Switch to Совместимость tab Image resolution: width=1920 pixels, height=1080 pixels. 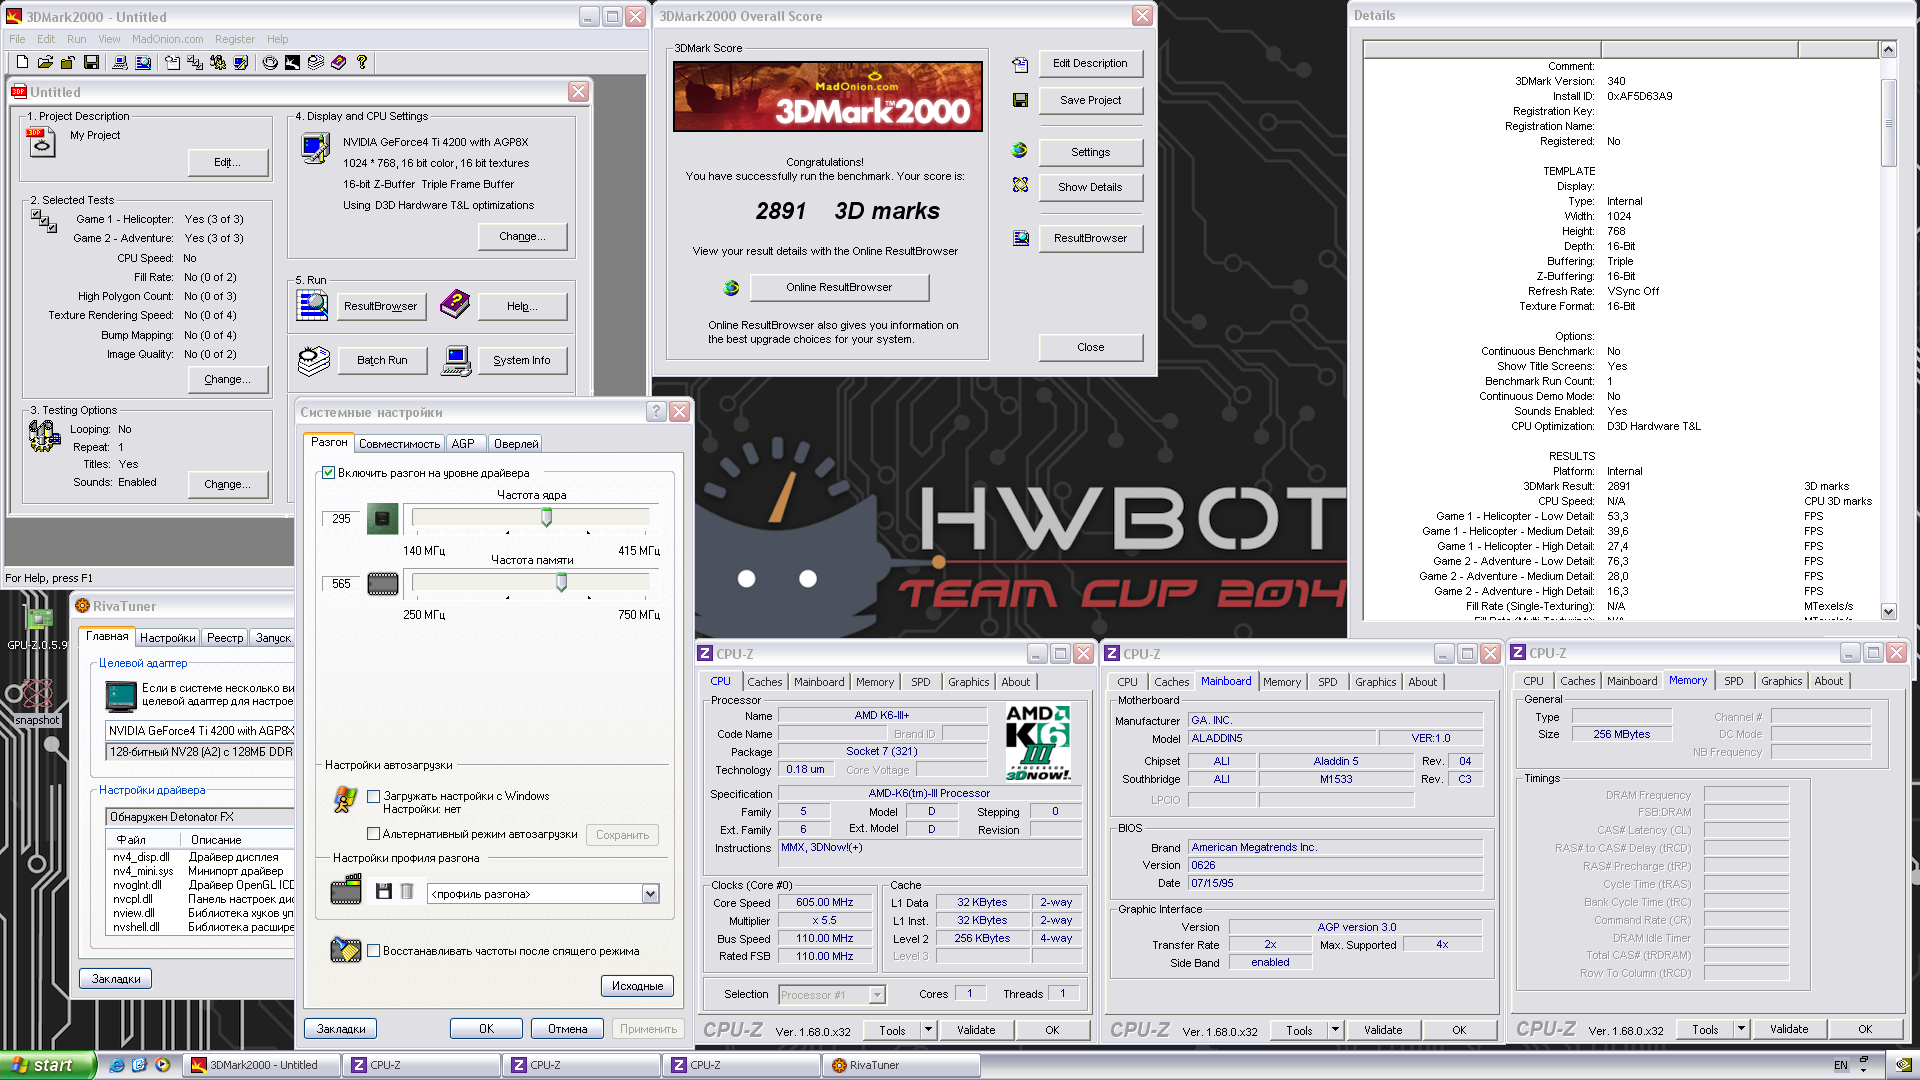(x=399, y=443)
